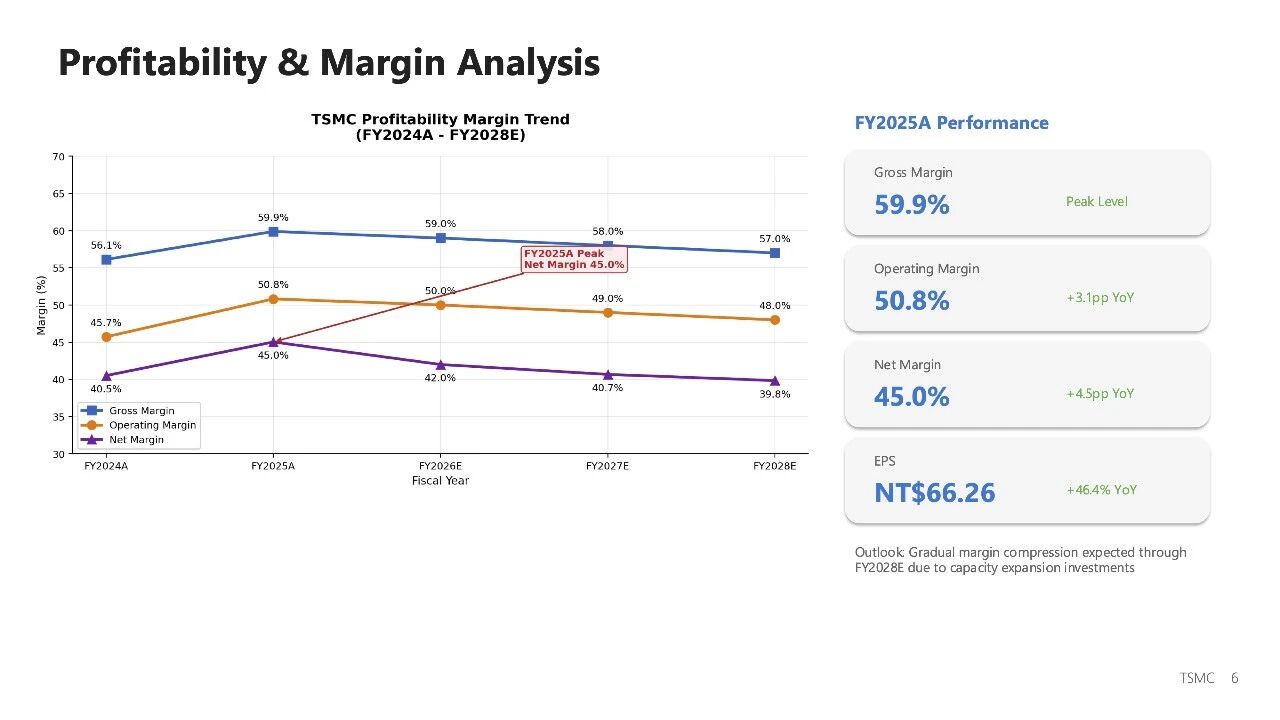Click the 57.0% Gross Margin FY2028E marker
This screenshot has width=1280, height=720.
click(775, 253)
